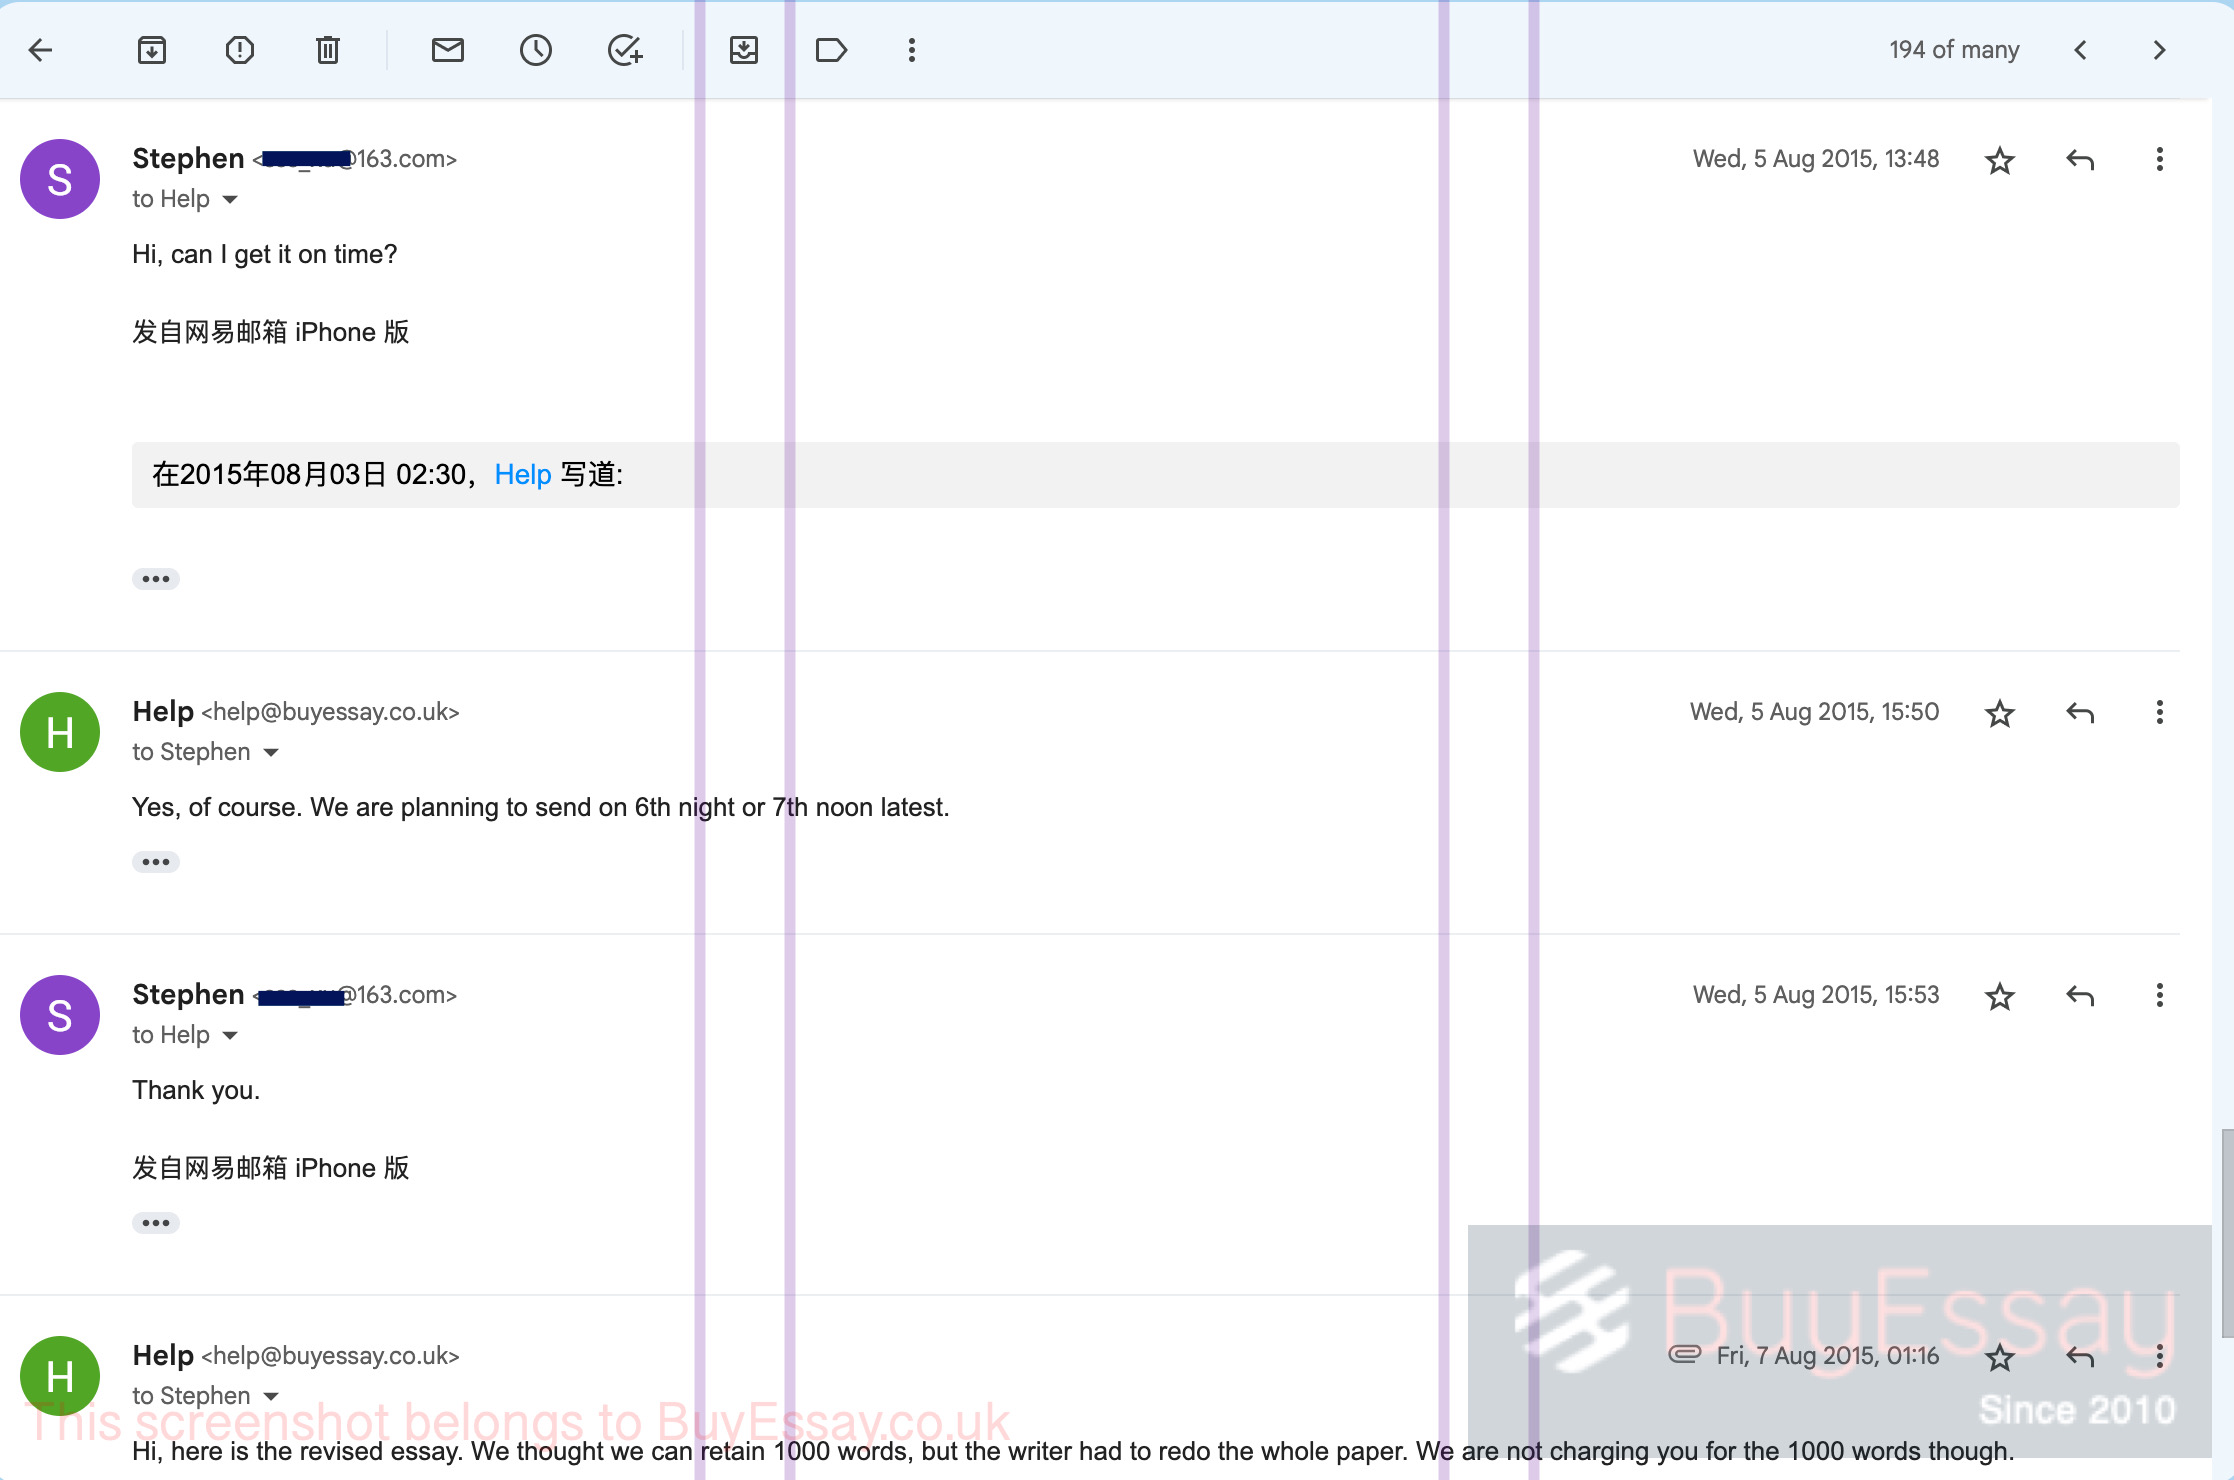Image resolution: width=2234 pixels, height=1480 pixels.
Task: Move conversation to folder icon
Action: [744, 50]
